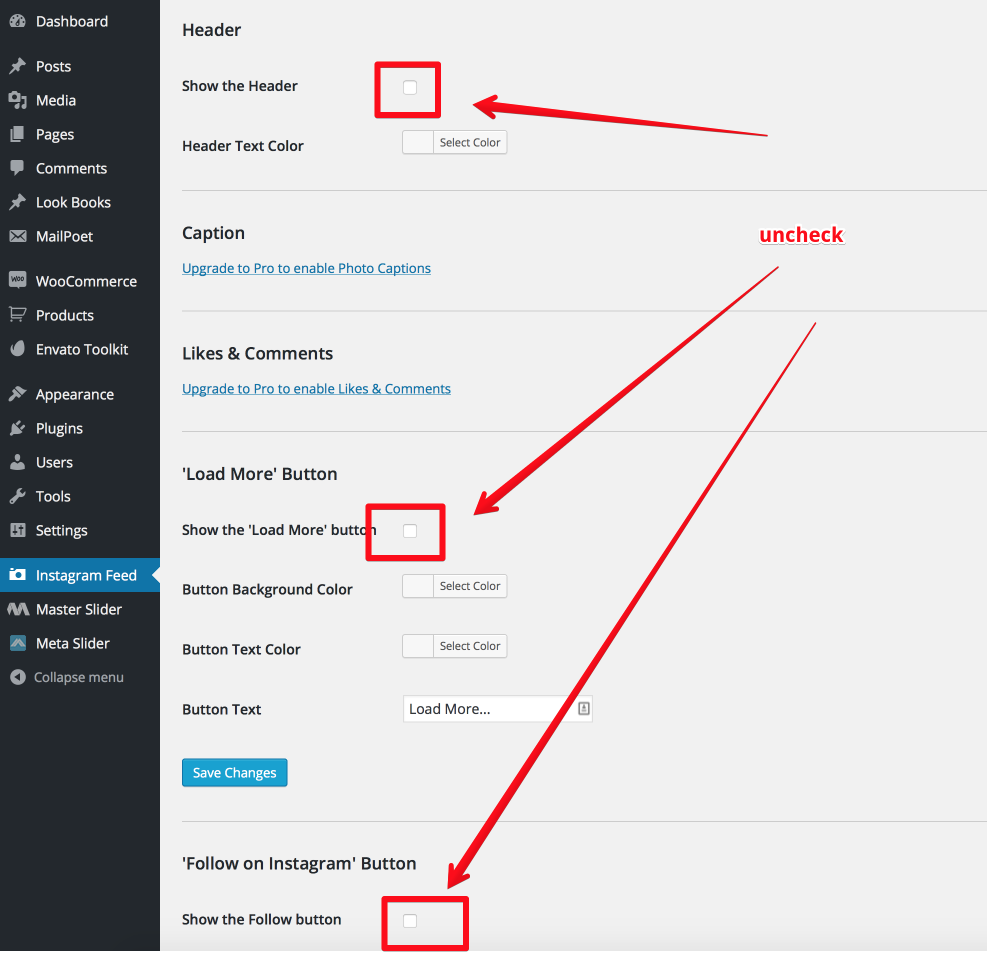Click the Plugins plug icon
987x953 pixels.
click(x=18, y=428)
